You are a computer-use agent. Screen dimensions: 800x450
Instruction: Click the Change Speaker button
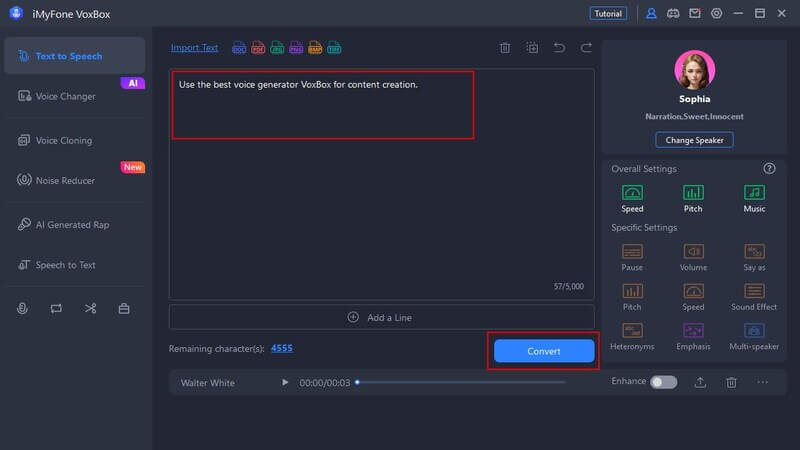[x=694, y=140]
